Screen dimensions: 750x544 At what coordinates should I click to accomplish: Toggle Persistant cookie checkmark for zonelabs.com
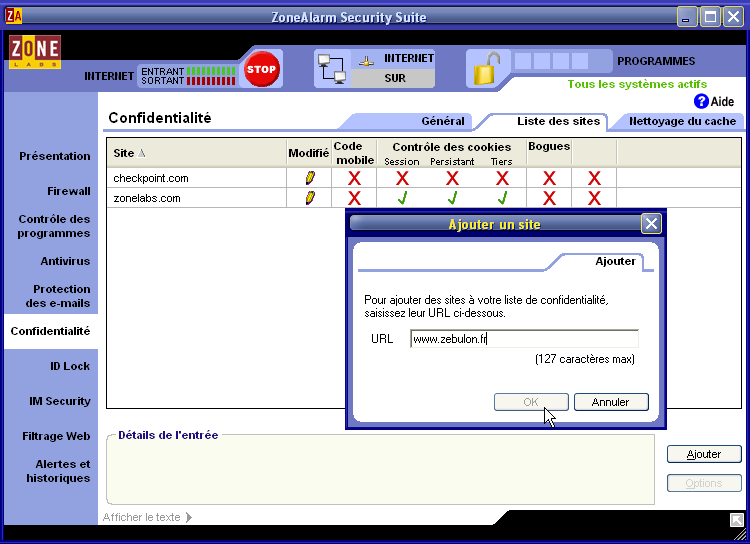click(452, 198)
